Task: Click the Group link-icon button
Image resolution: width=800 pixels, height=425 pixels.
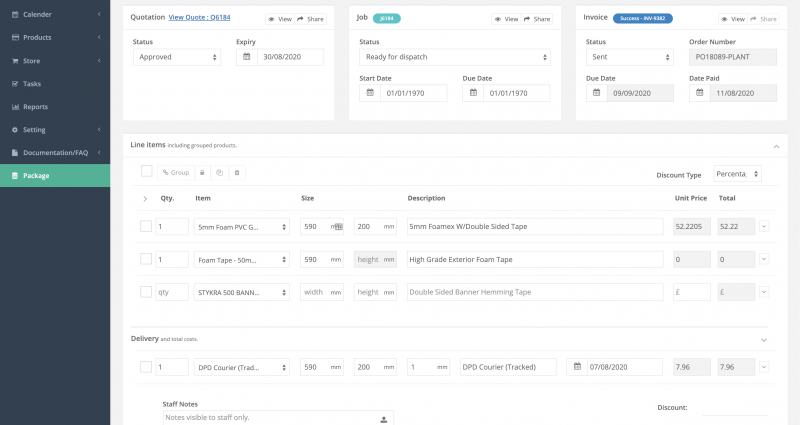Action: [x=176, y=173]
